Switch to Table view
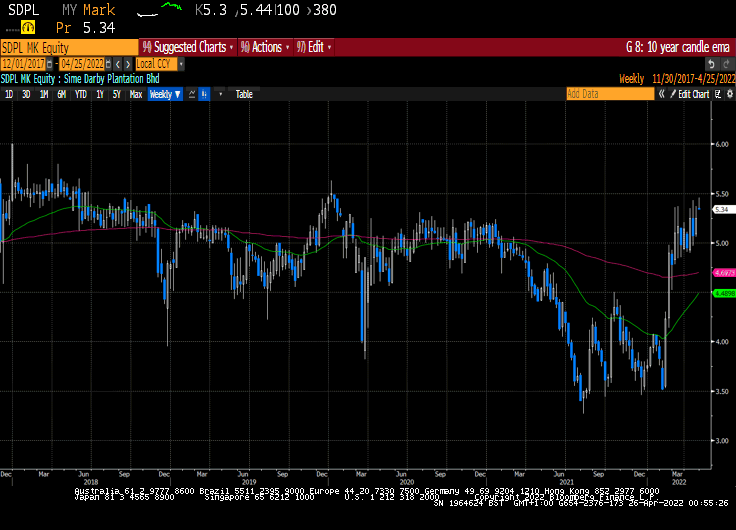Image resolution: width=736 pixels, height=530 pixels. [x=244, y=94]
